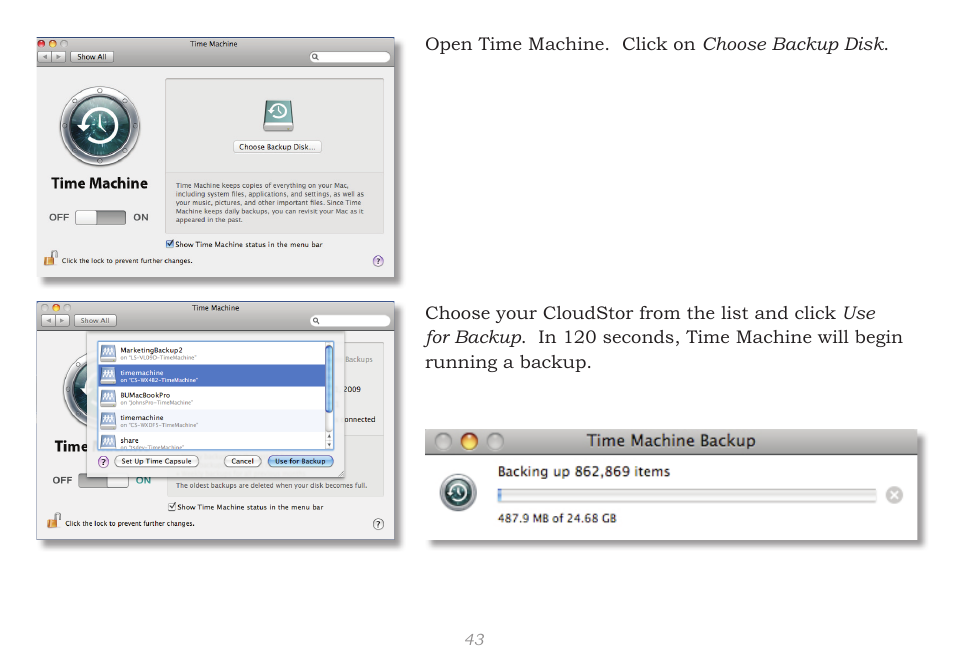Click the lock icon in Choose Backup Disk window
954x661 pixels.
tap(50, 258)
